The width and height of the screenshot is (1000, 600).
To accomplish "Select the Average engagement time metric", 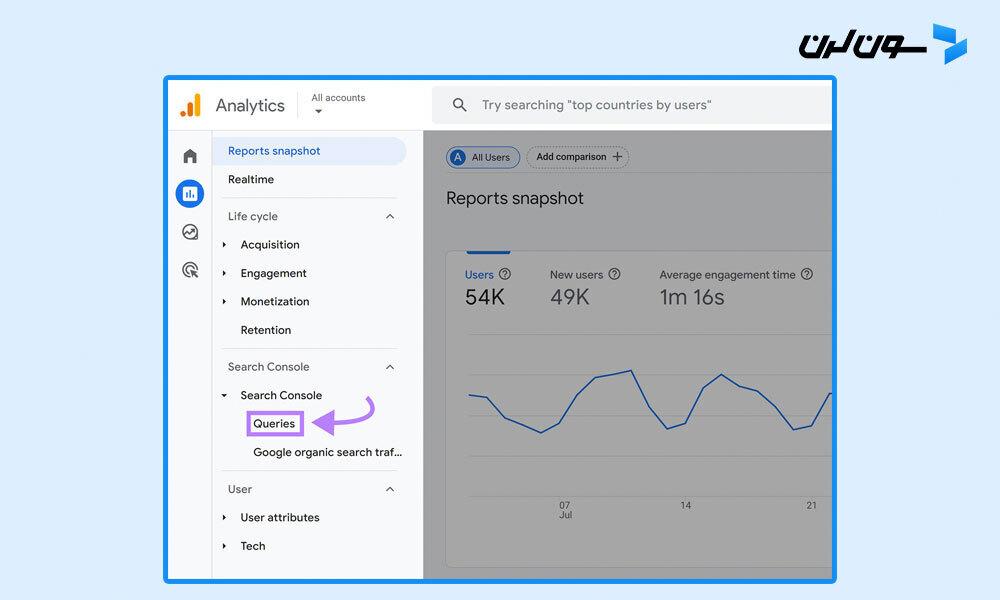I will tap(736, 287).
